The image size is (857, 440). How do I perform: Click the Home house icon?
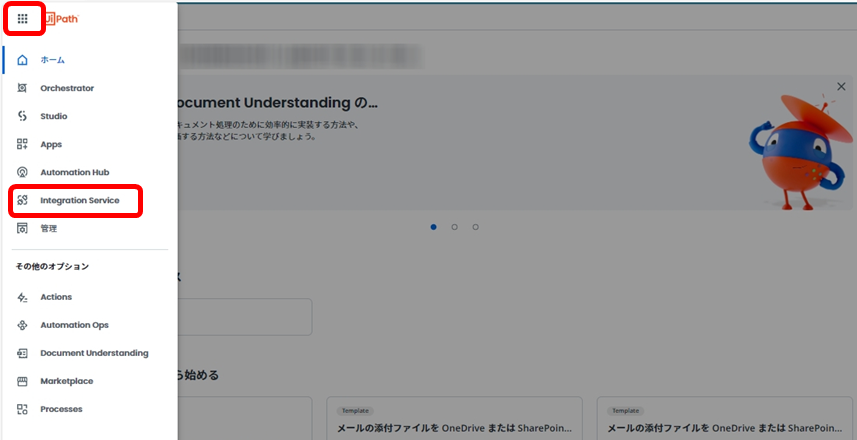pos(22,60)
